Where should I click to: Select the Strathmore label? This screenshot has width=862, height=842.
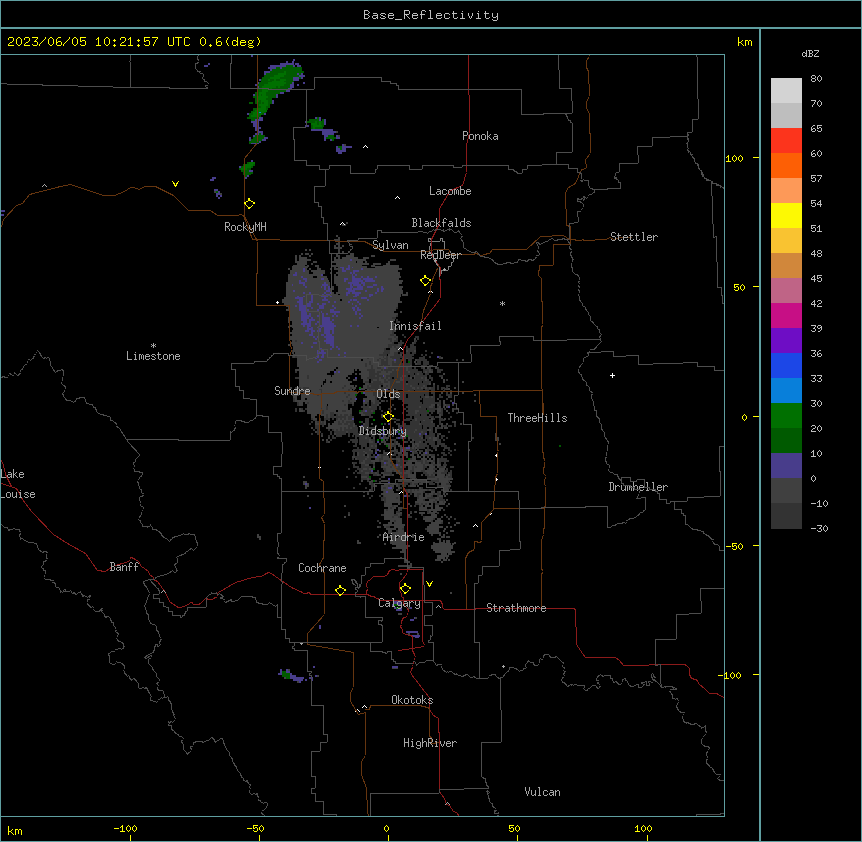(516, 608)
